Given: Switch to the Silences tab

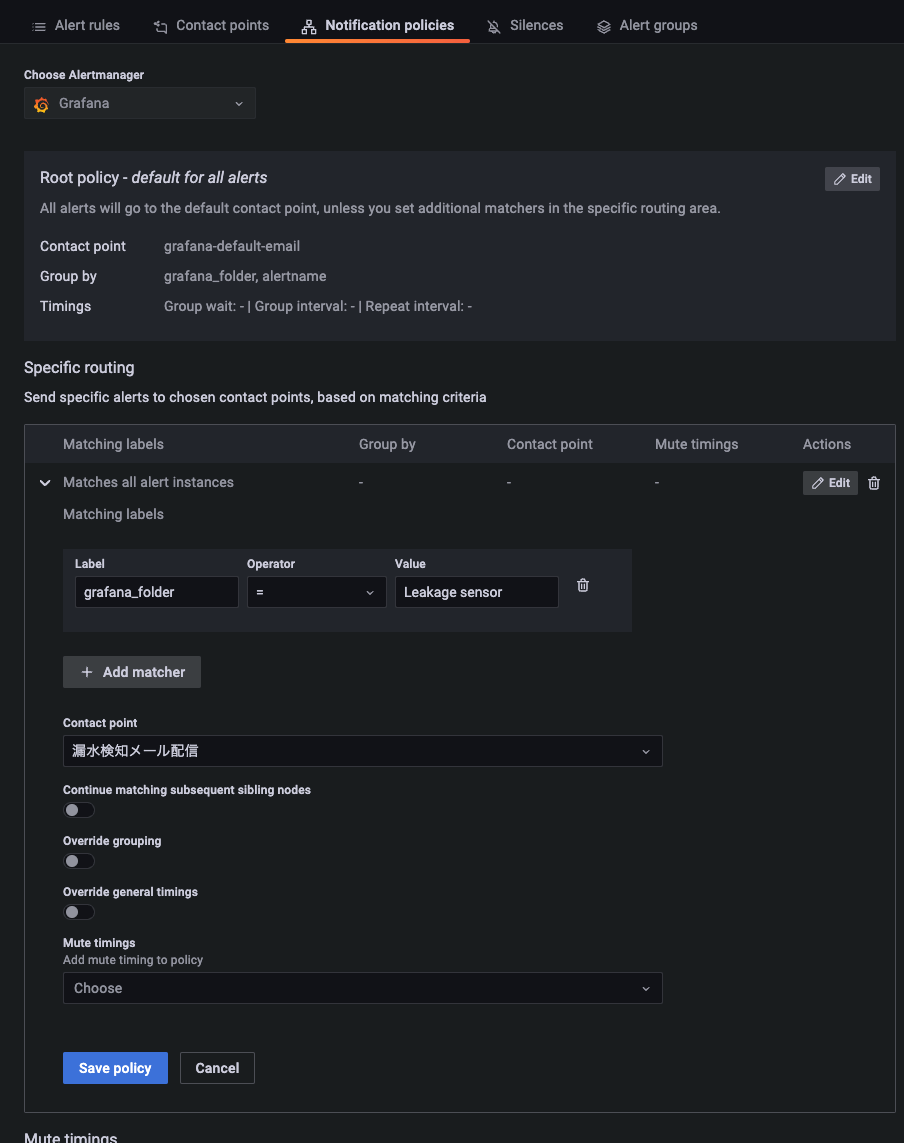Looking at the screenshot, I should point(536,26).
